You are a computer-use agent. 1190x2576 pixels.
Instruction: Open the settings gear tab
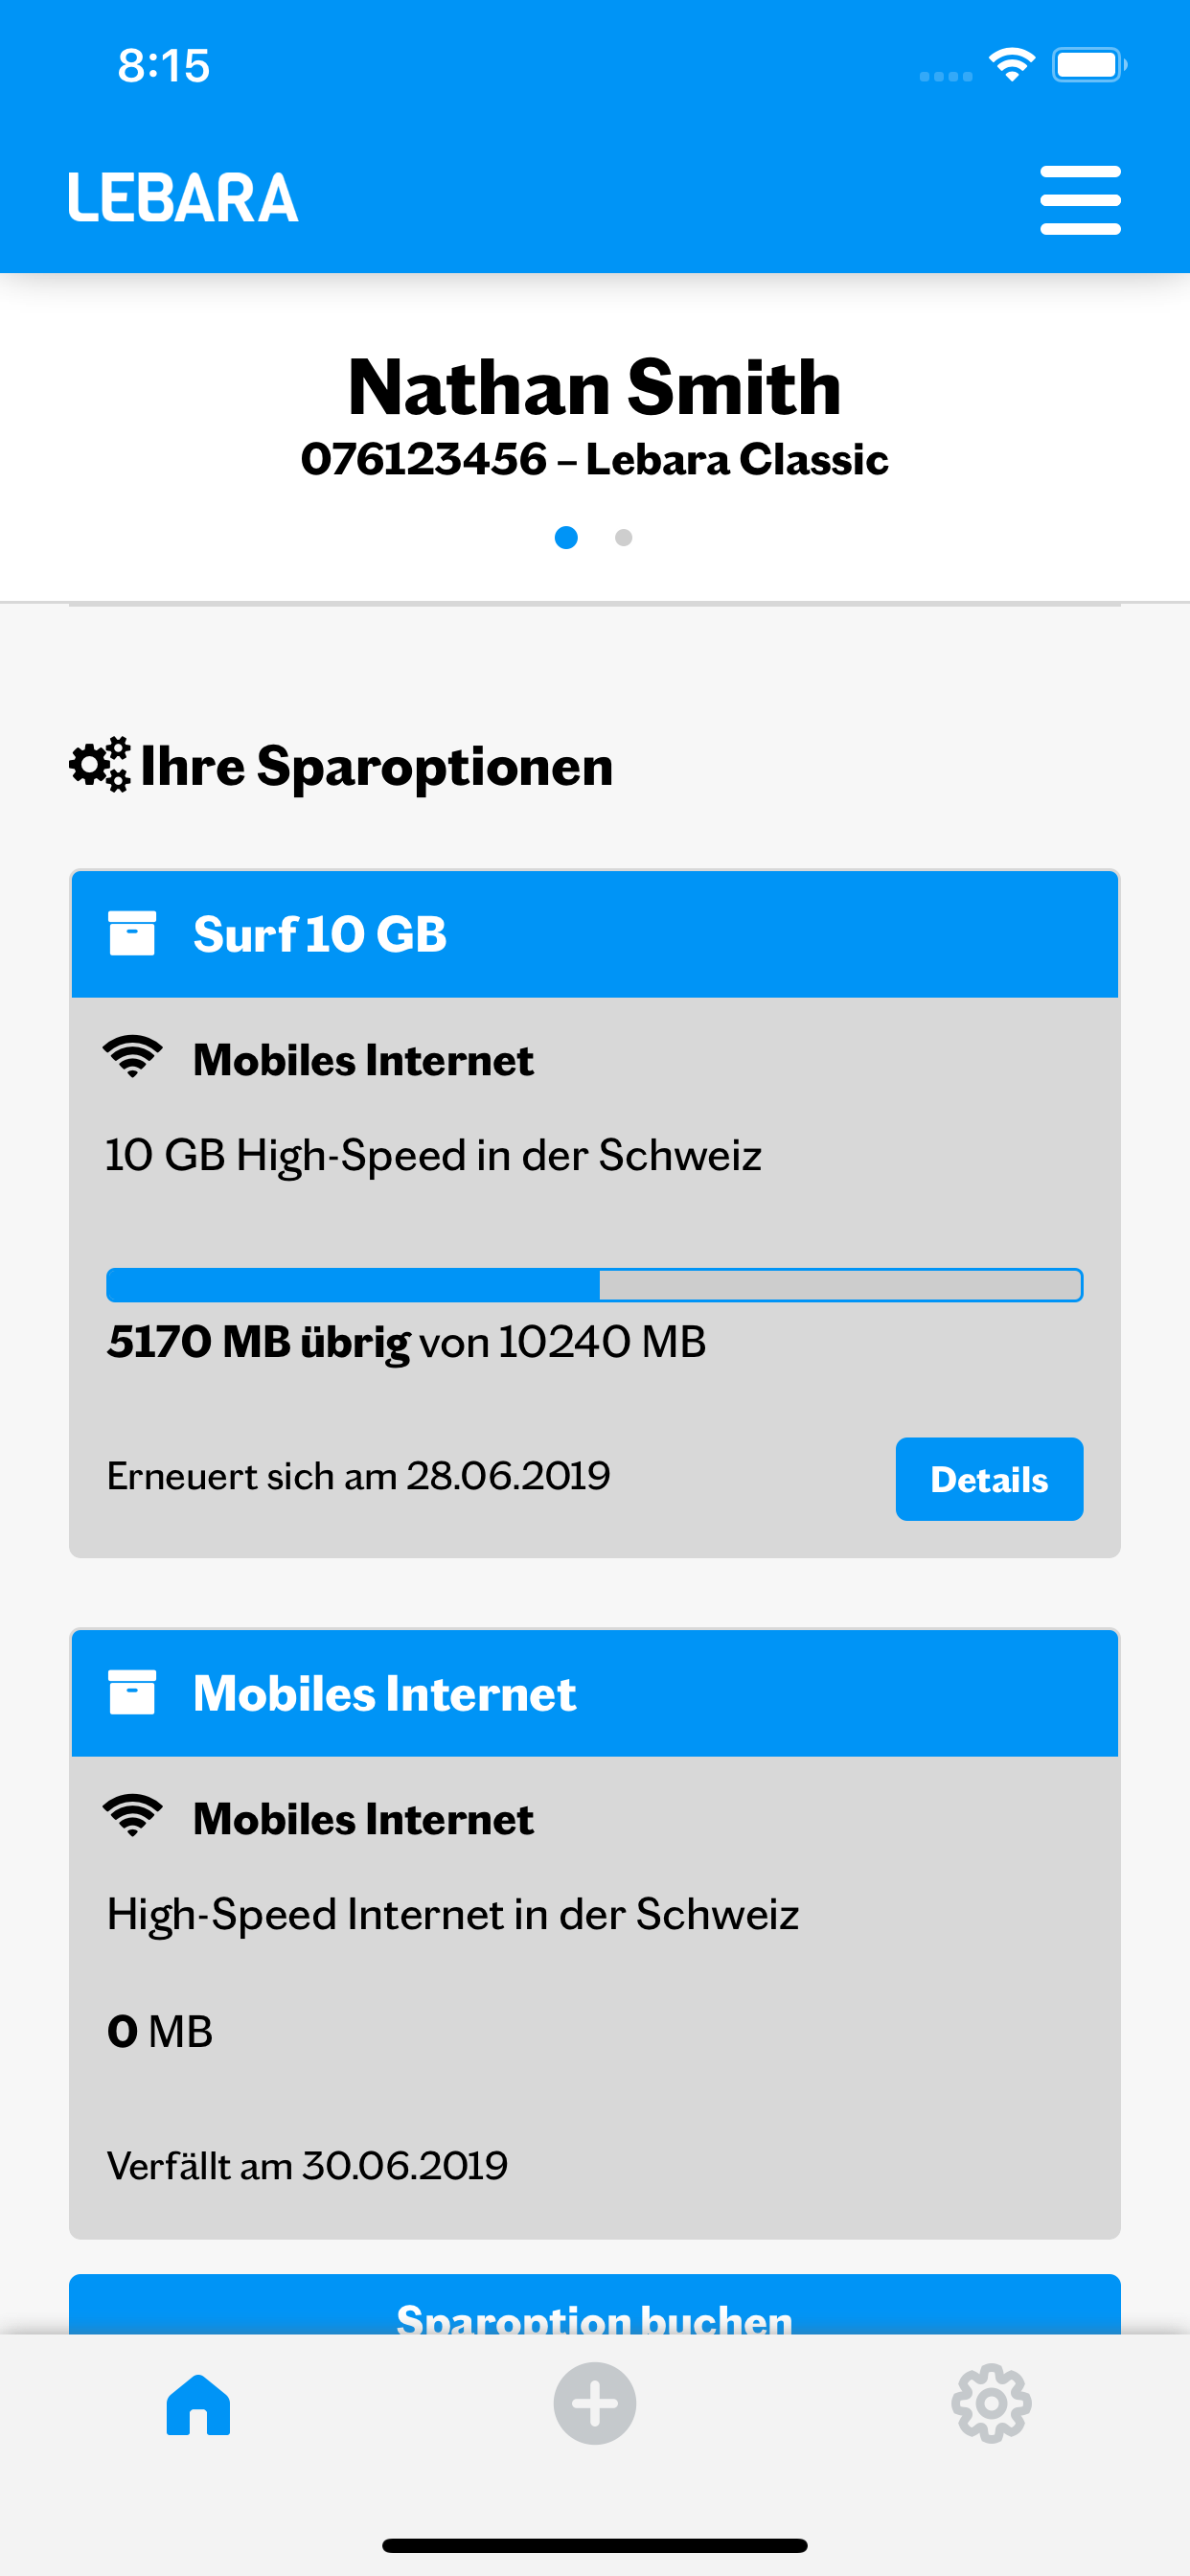pyautogui.click(x=991, y=2404)
